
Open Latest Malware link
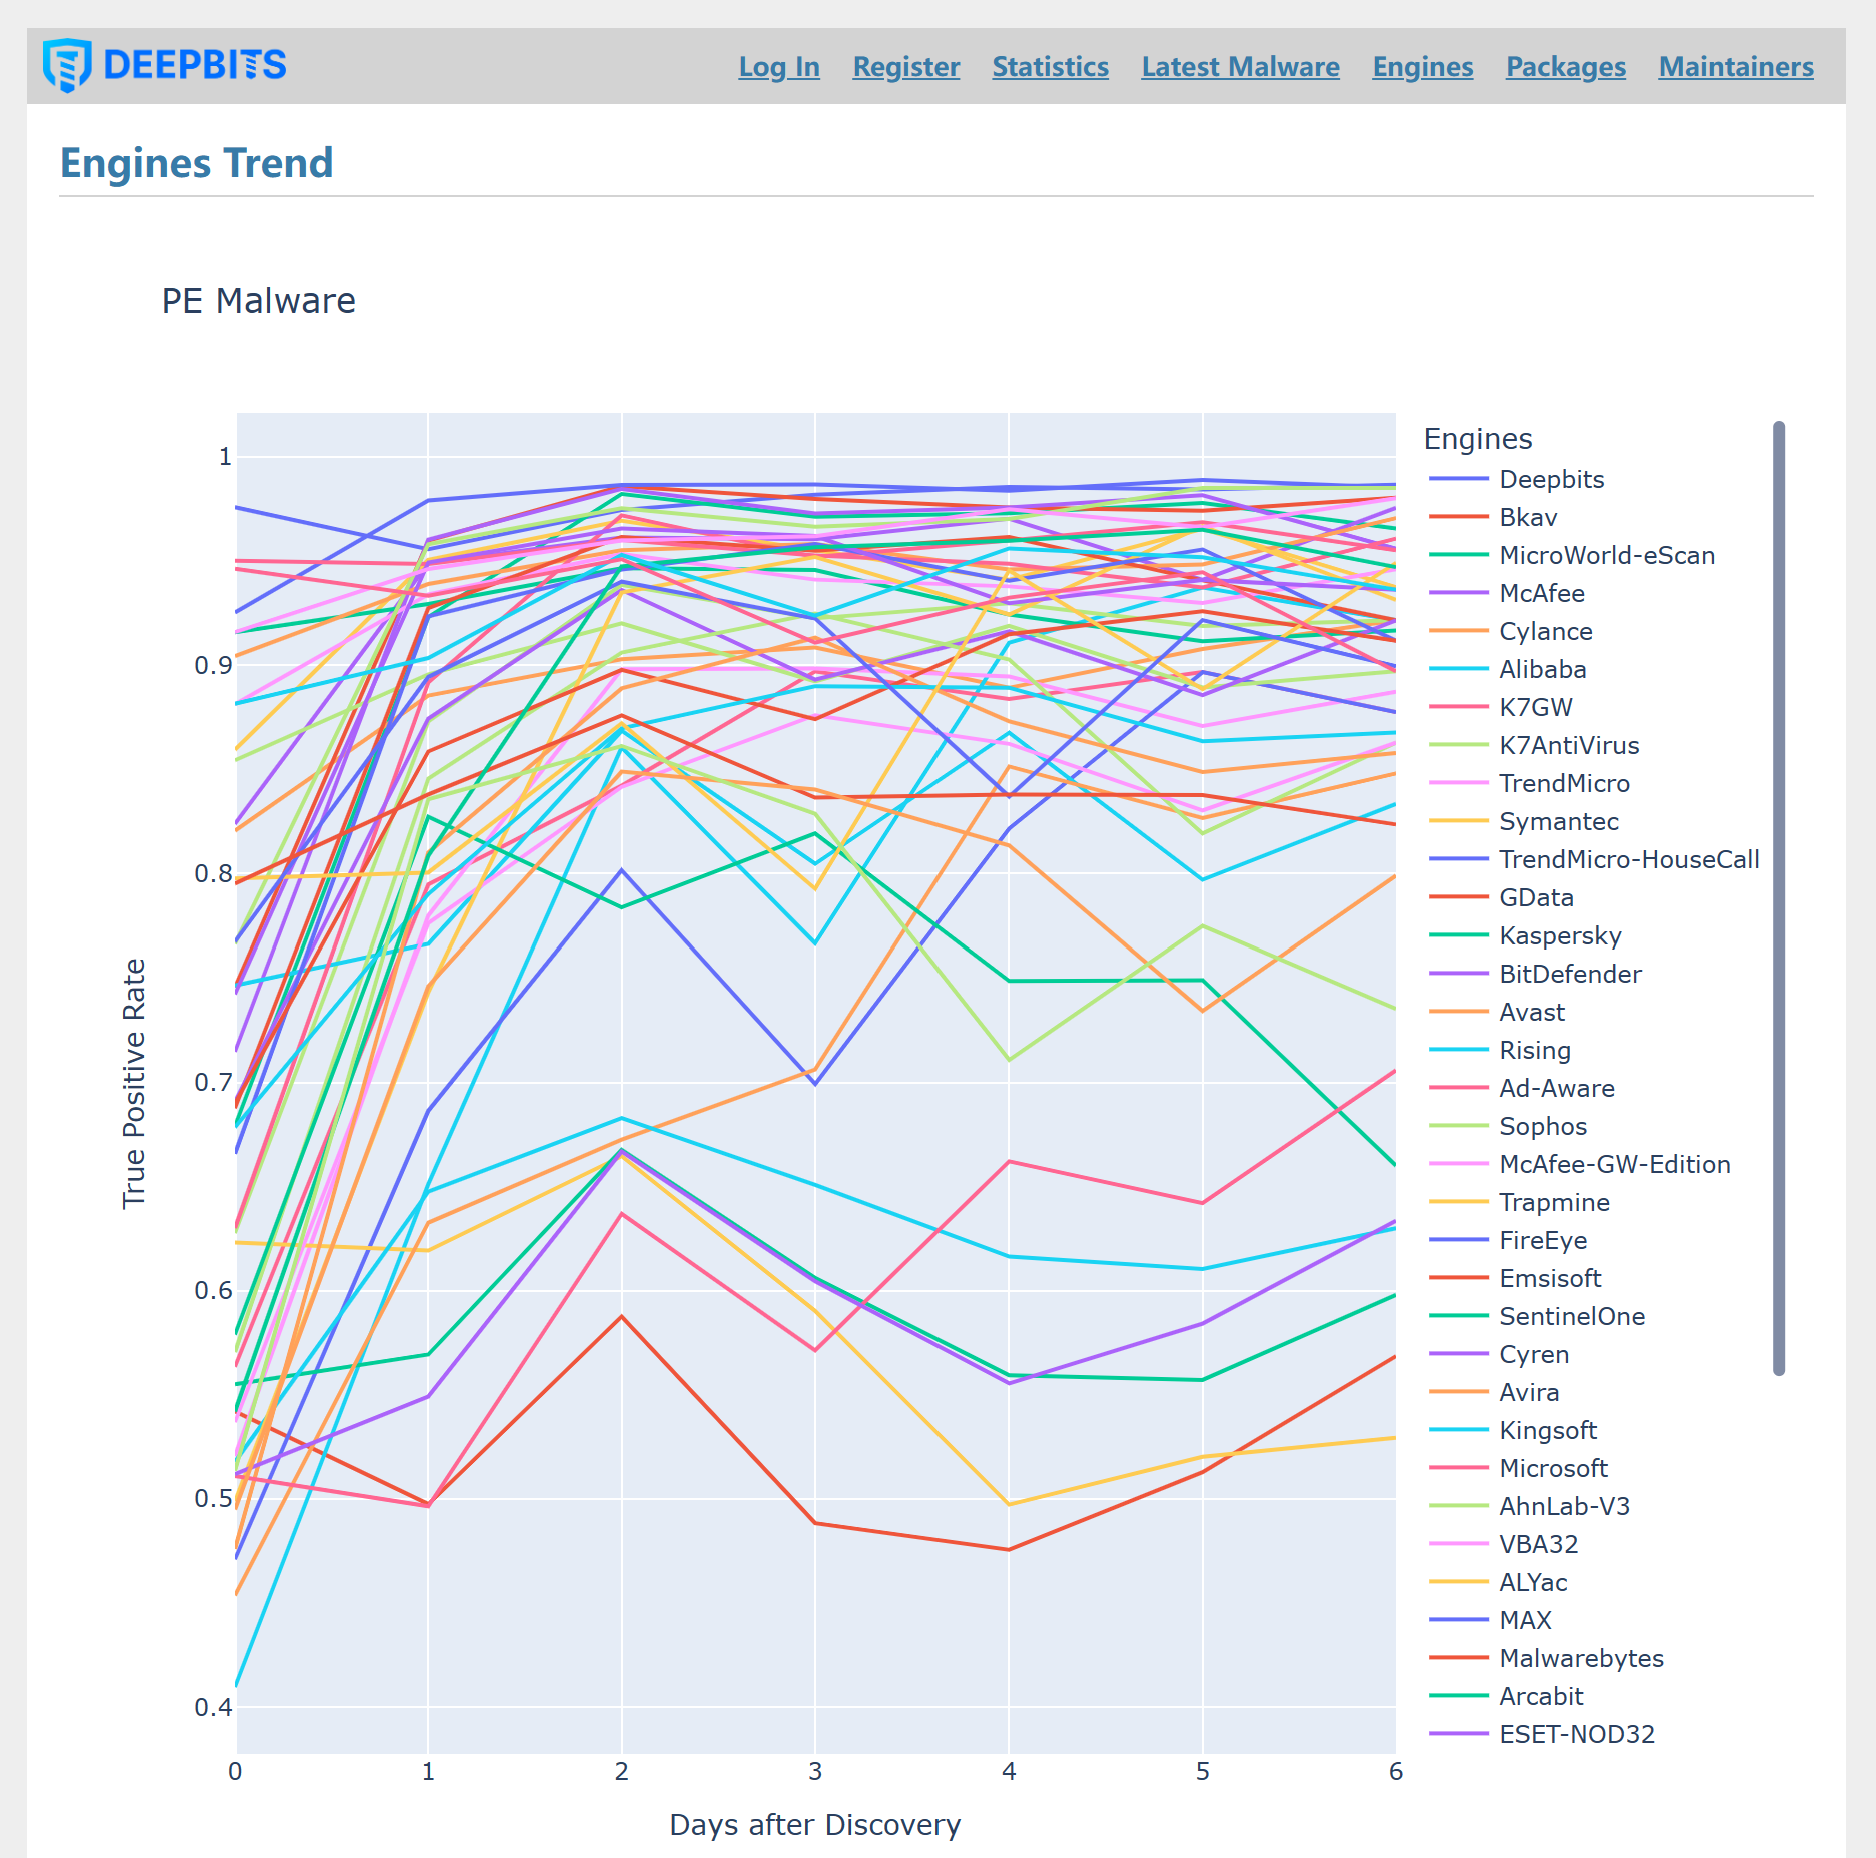[x=1240, y=67]
